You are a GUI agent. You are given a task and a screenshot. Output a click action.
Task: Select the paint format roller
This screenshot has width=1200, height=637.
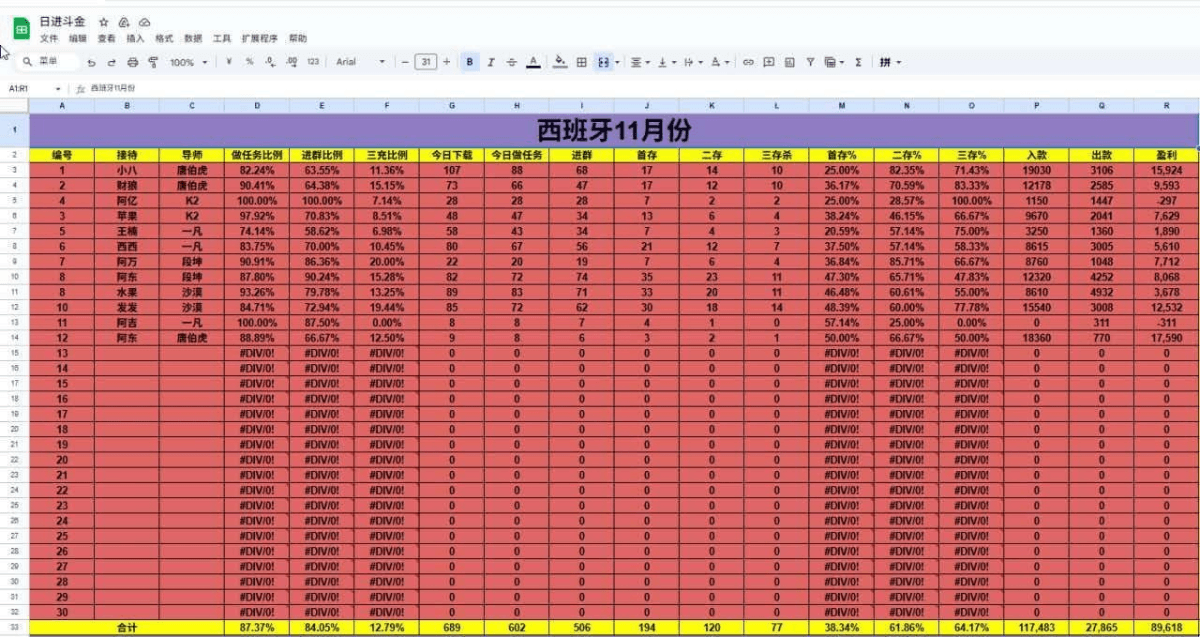pos(153,62)
